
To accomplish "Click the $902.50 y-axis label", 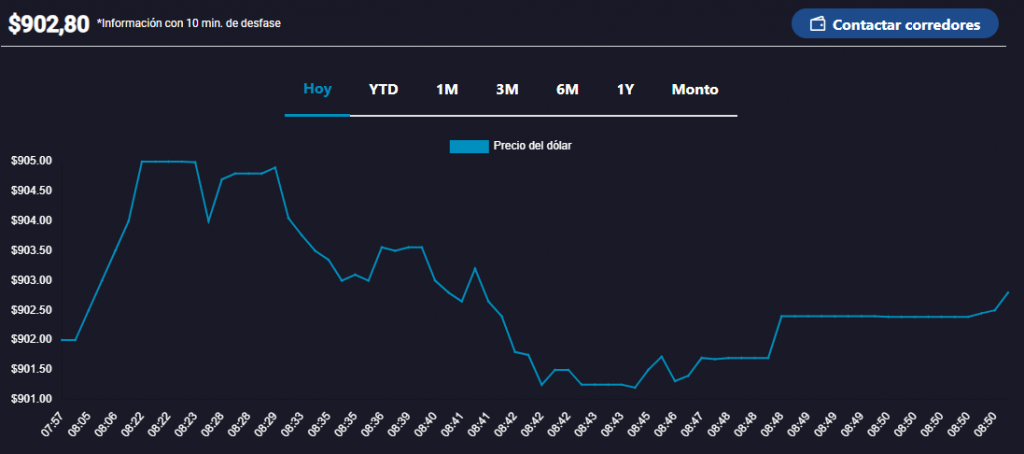I will (32, 310).
